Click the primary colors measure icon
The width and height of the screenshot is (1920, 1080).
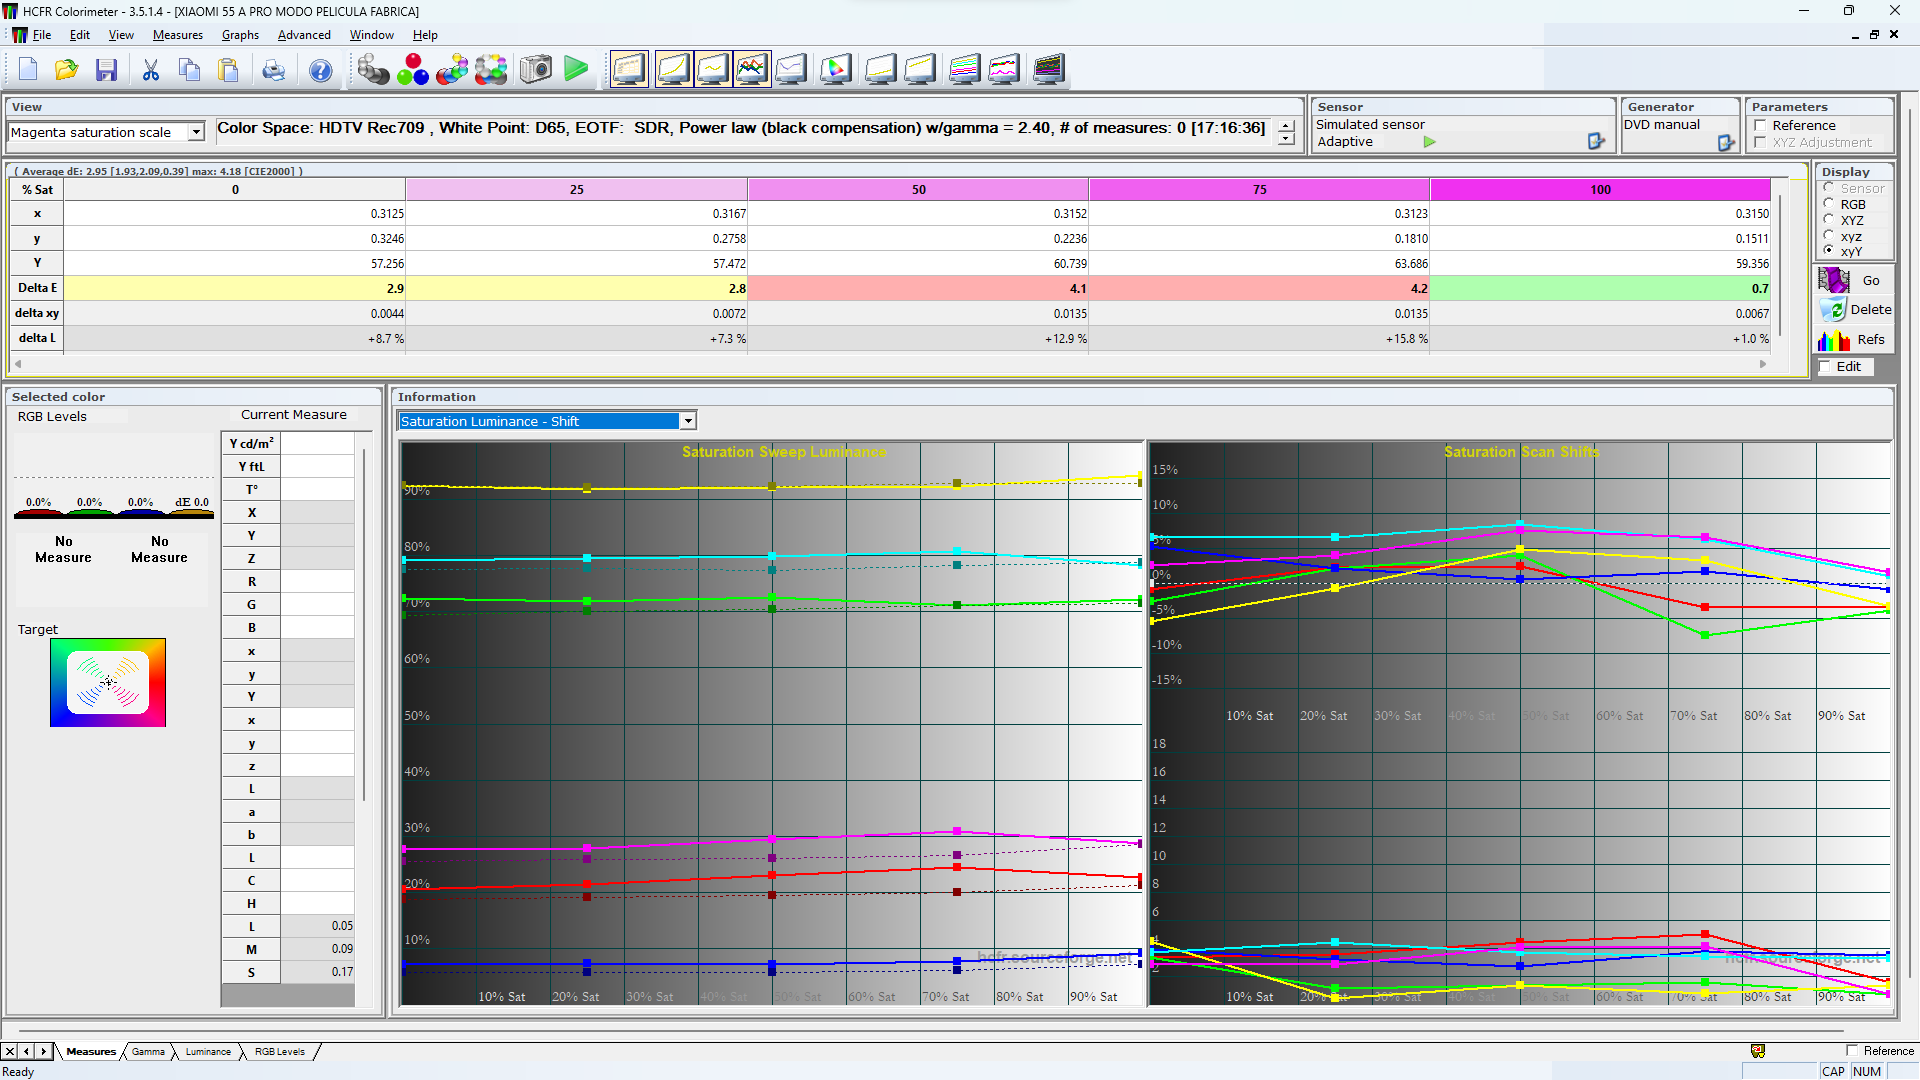pos(412,69)
